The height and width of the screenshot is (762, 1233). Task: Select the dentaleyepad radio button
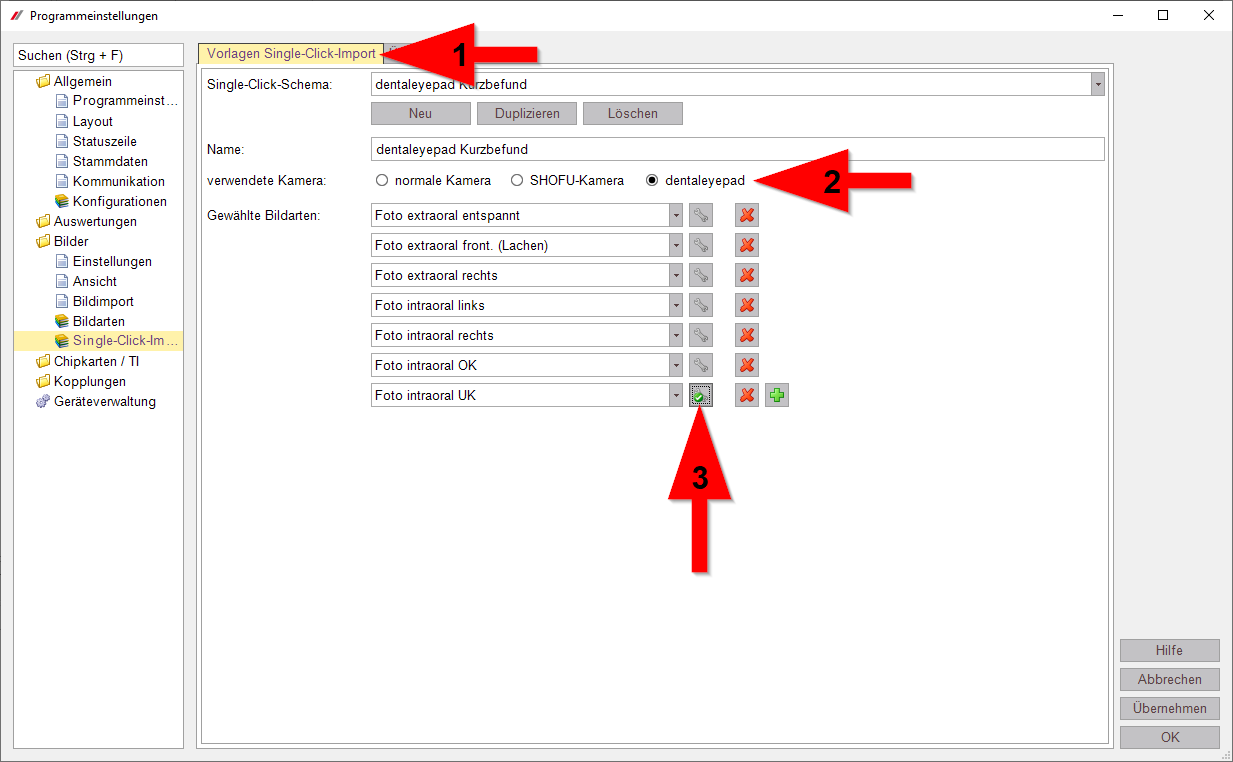pyautogui.click(x=652, y=181)
